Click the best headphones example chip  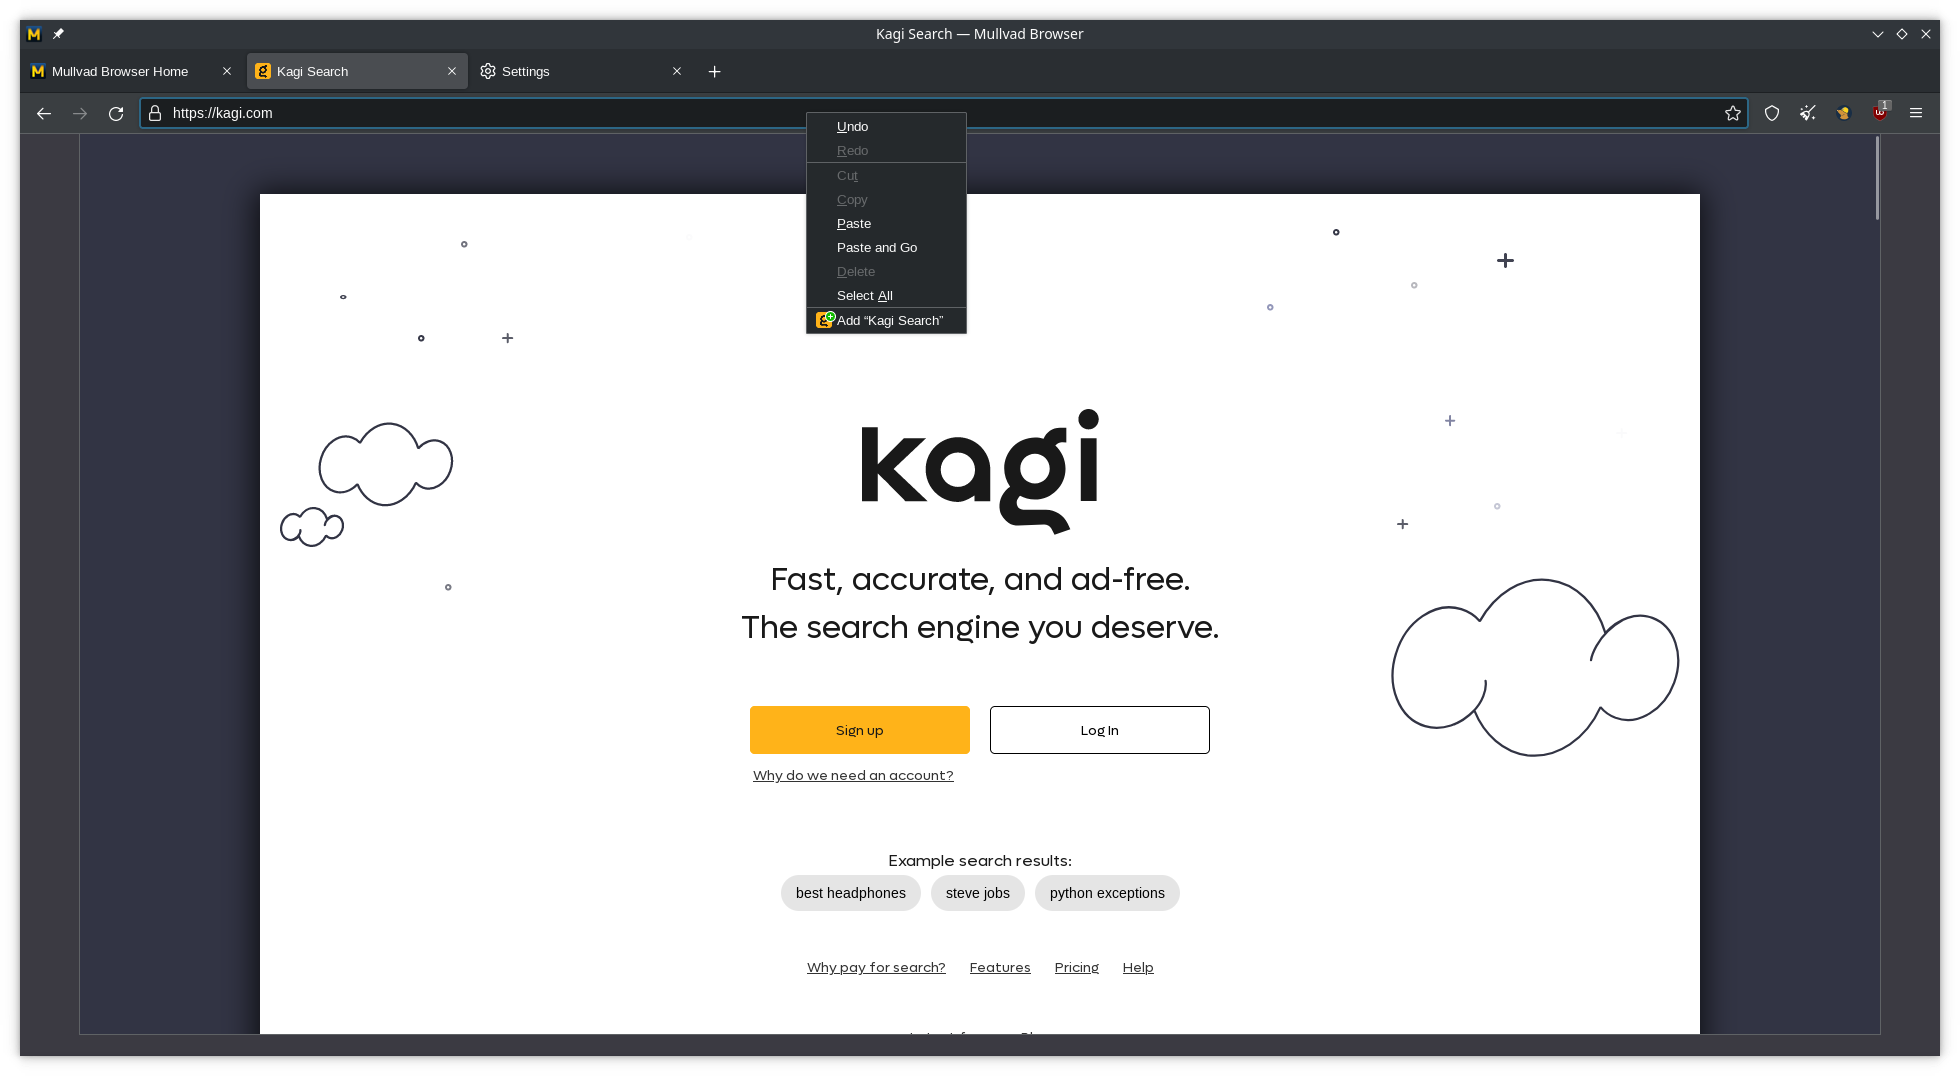[851, 893]
